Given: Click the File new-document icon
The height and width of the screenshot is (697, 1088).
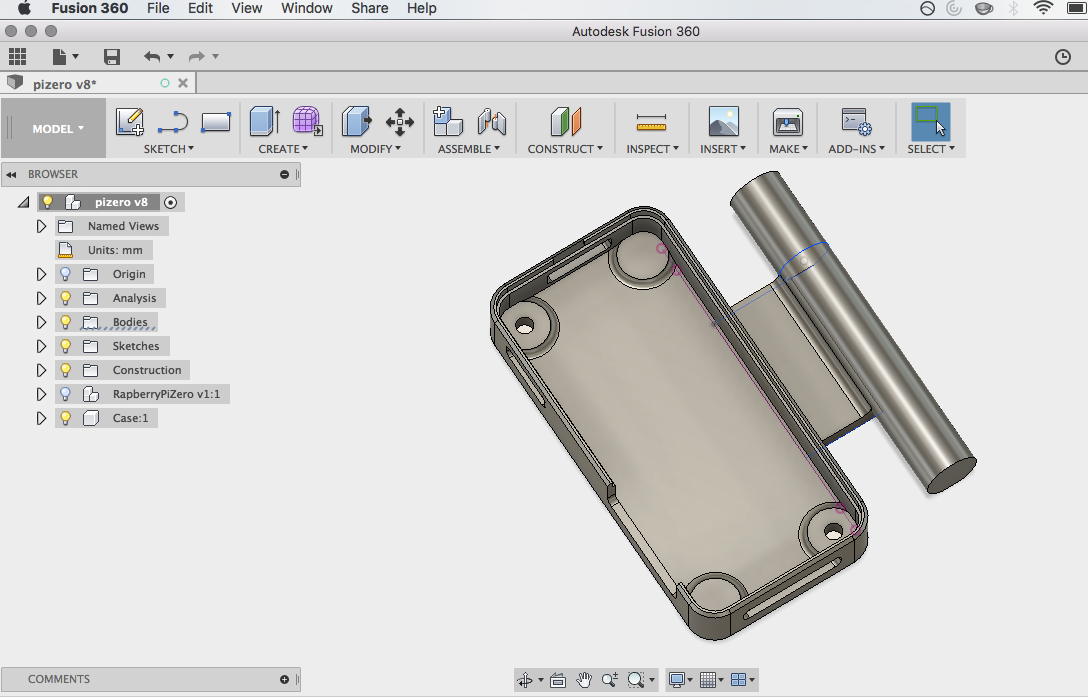Looking at the screenshot, I should pos(60,56).
